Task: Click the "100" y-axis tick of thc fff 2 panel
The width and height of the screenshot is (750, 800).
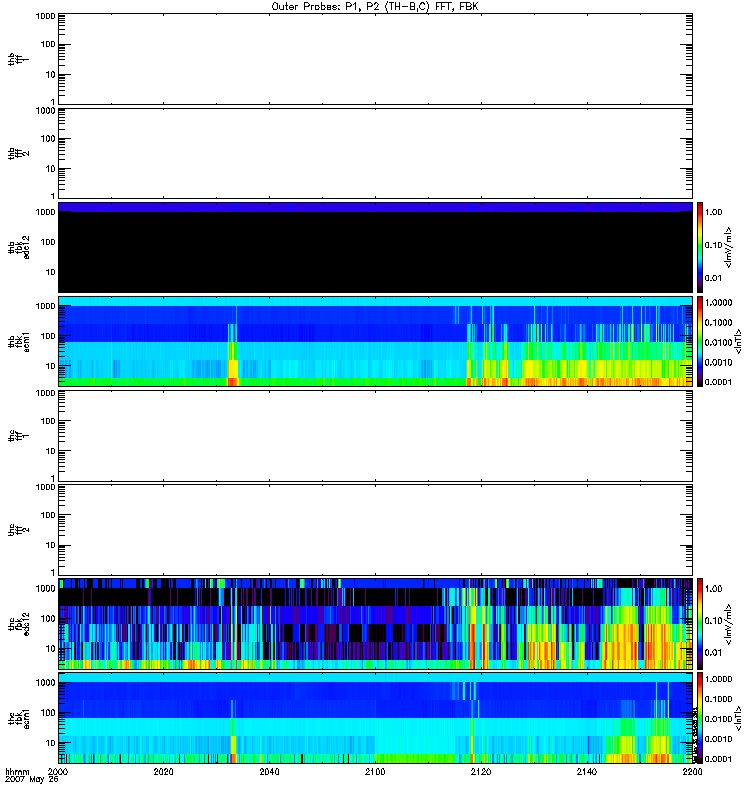Action: point(48,515)
